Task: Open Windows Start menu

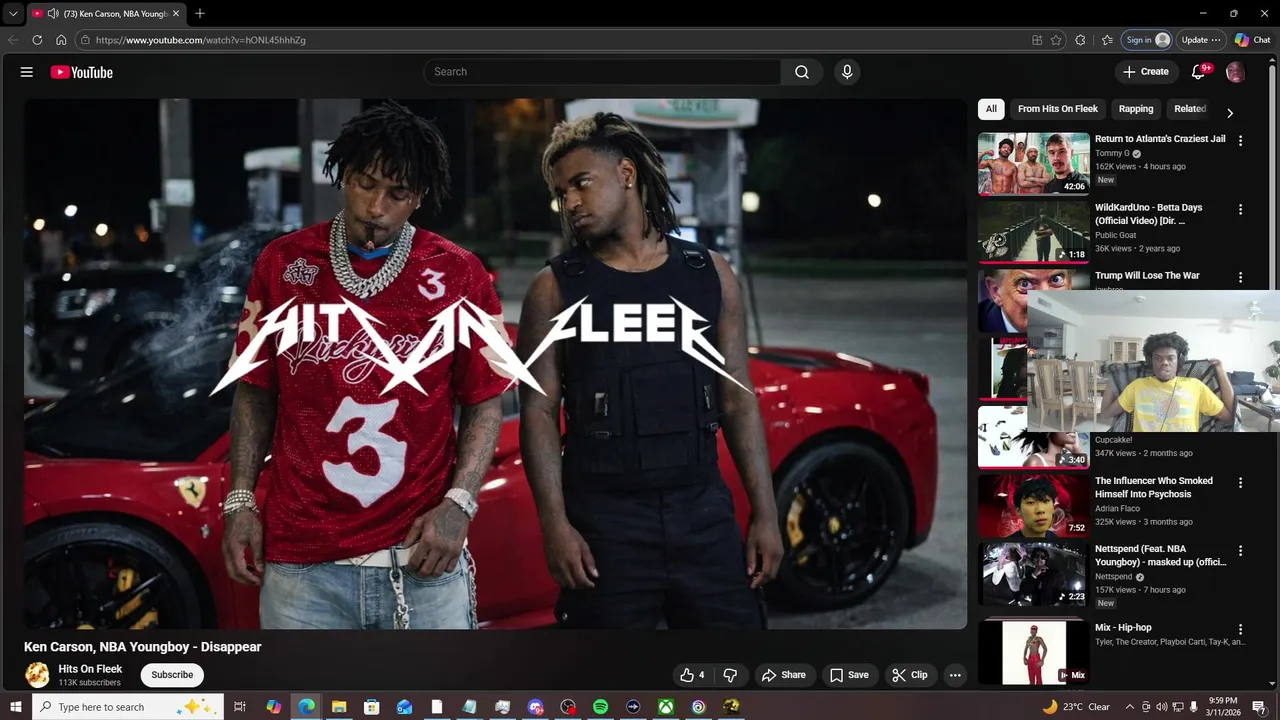Action: [15, 707]
